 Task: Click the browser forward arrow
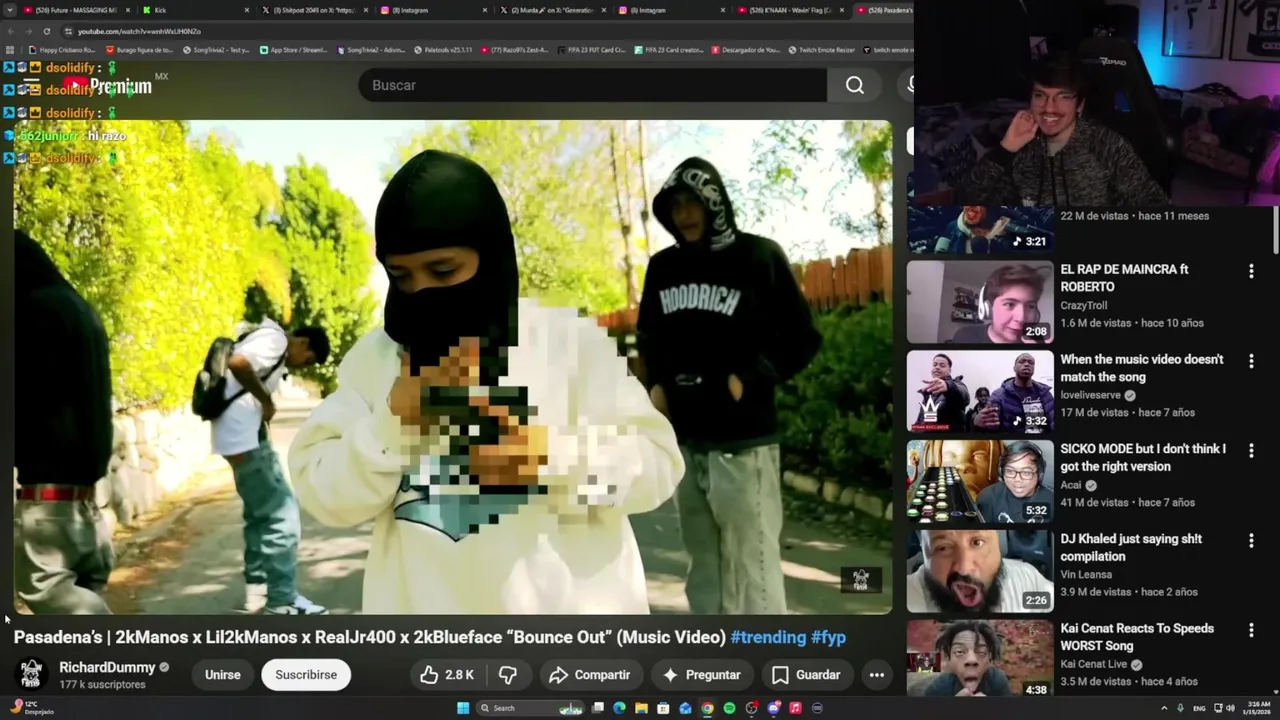click(x=28, y=31)
